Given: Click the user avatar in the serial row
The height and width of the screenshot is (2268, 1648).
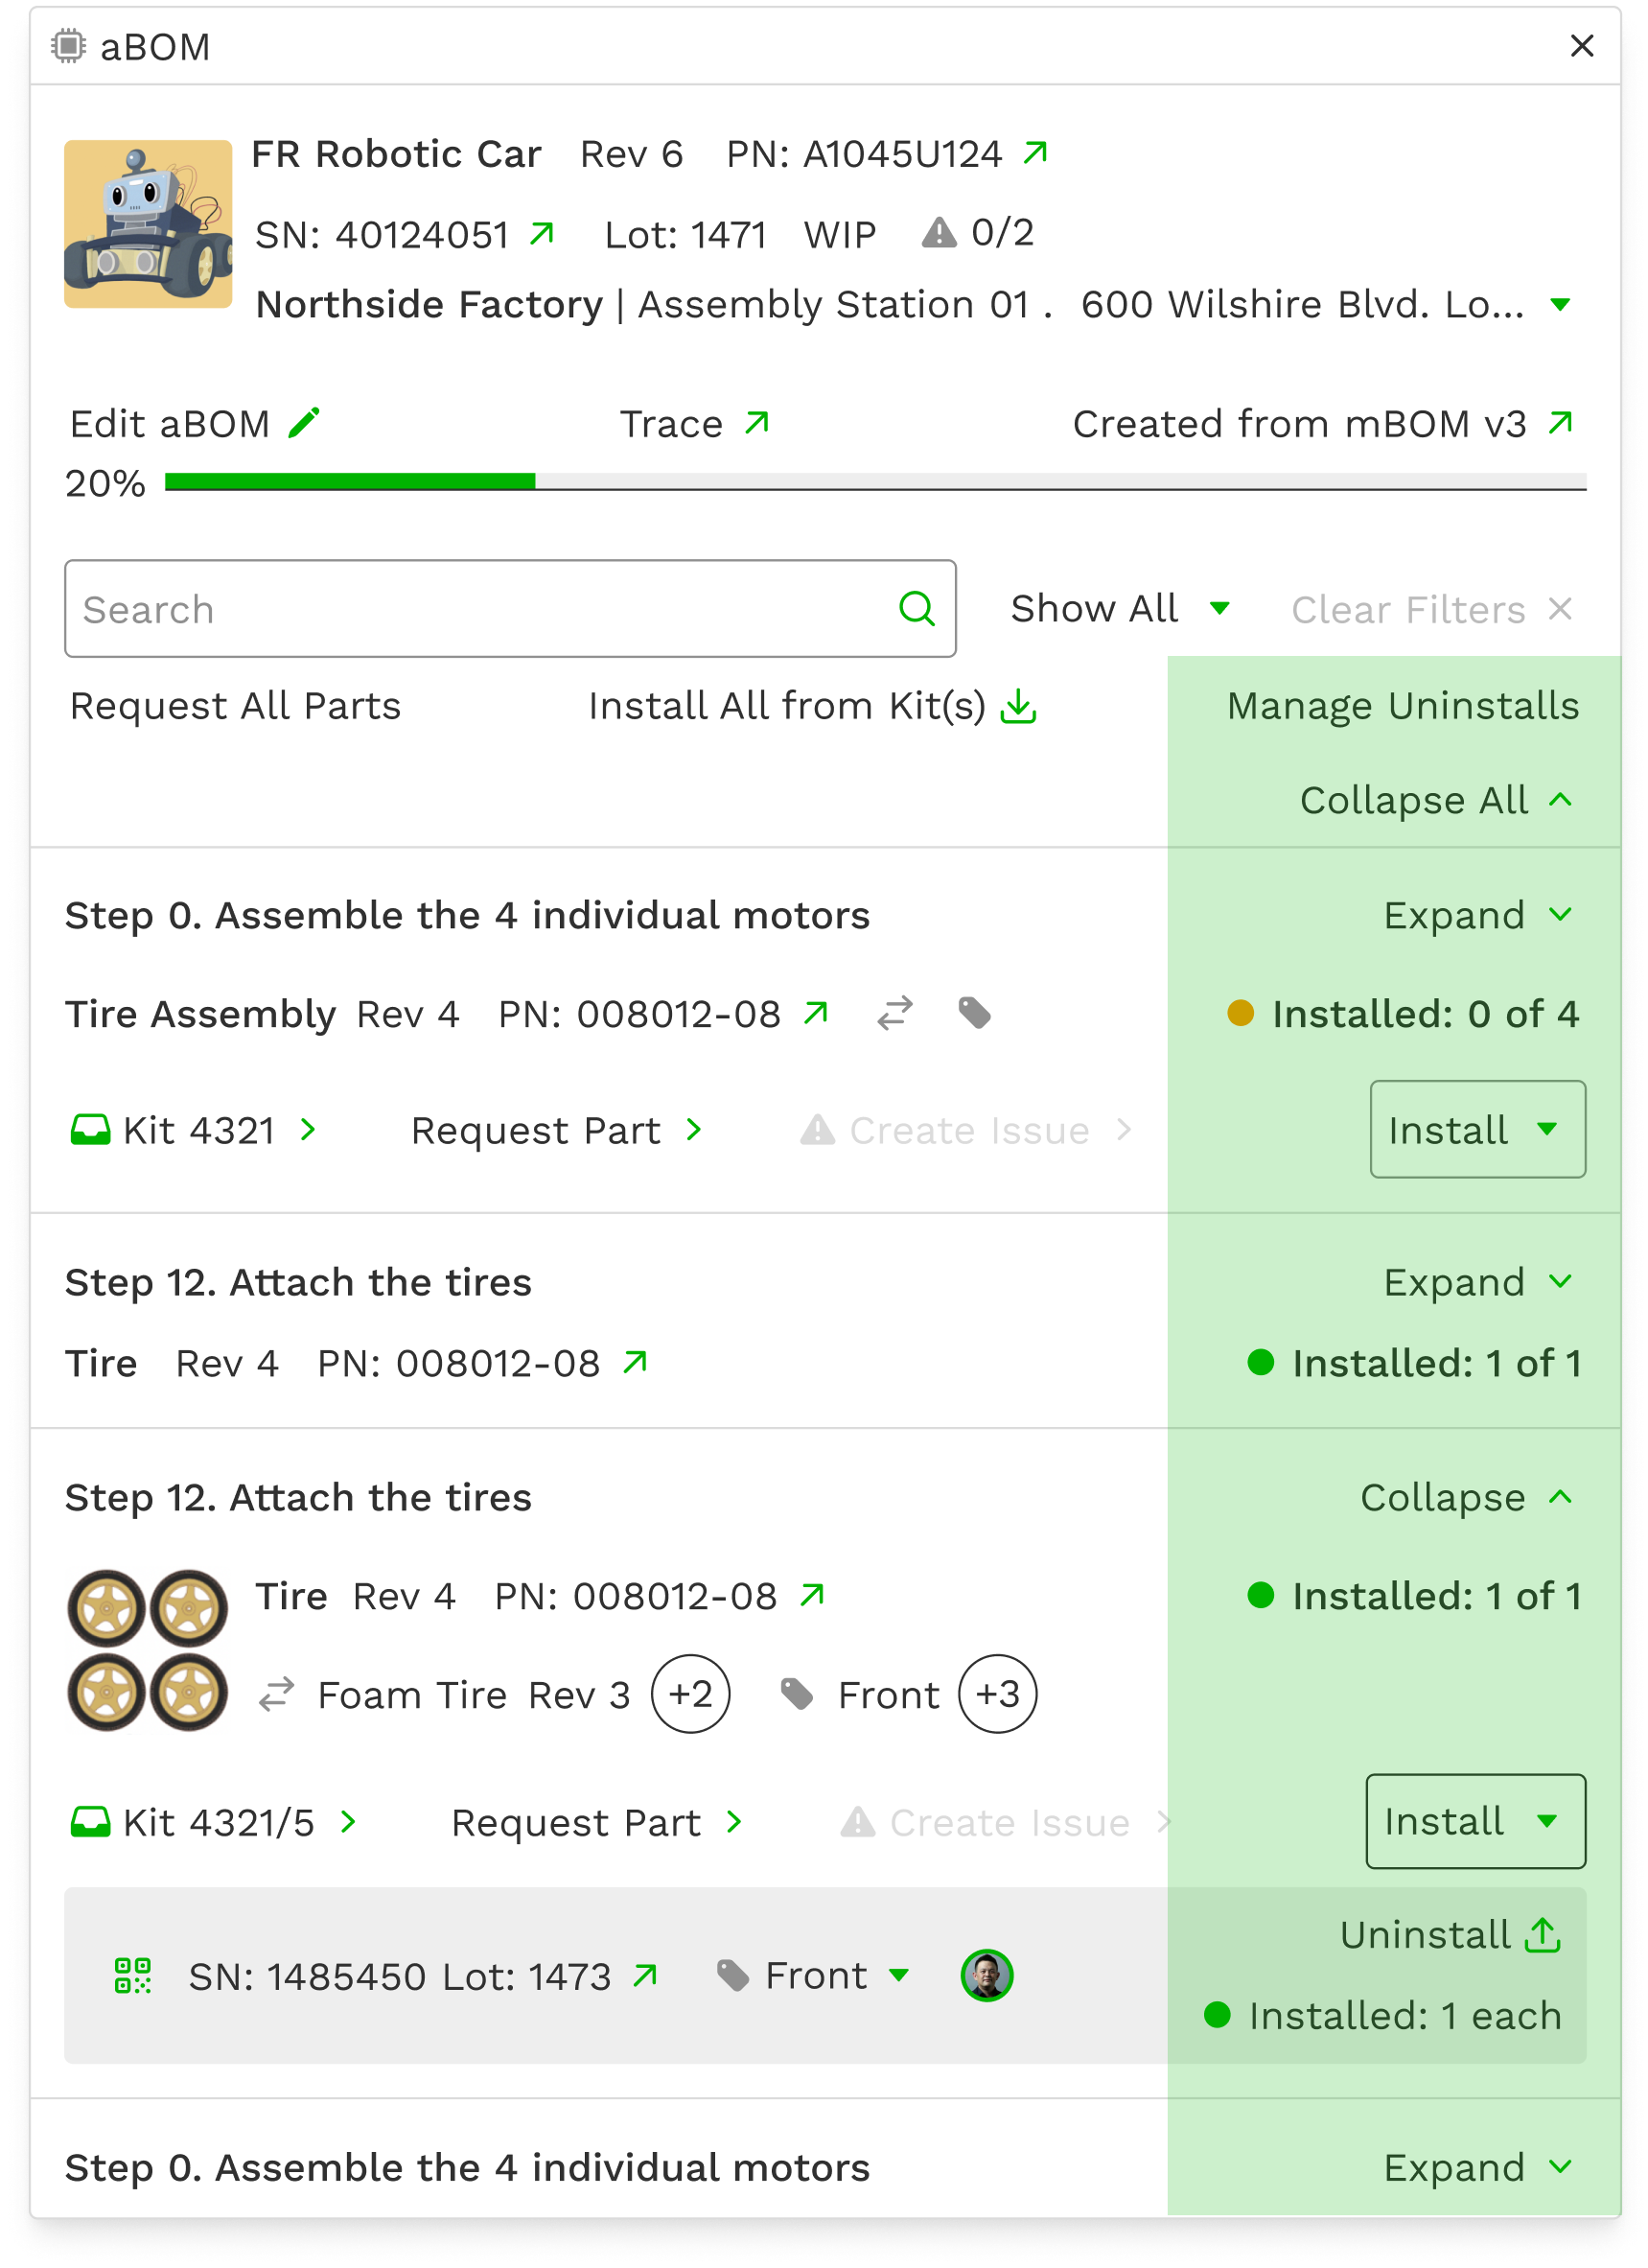Looking at the screenshot, I should (x=987, y=1976).
